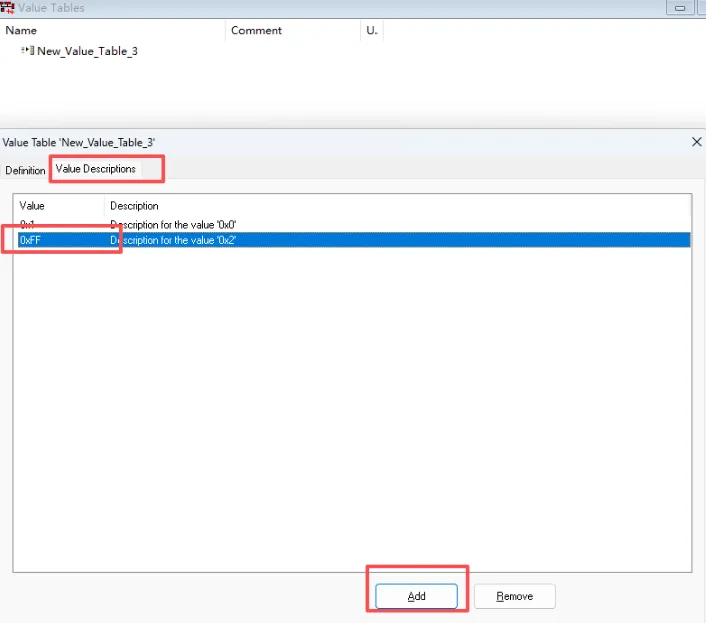Click the Value Table 'New_Value_Table_3' dialog title
The height and width of the screenshot is (623, 706).
78,143
